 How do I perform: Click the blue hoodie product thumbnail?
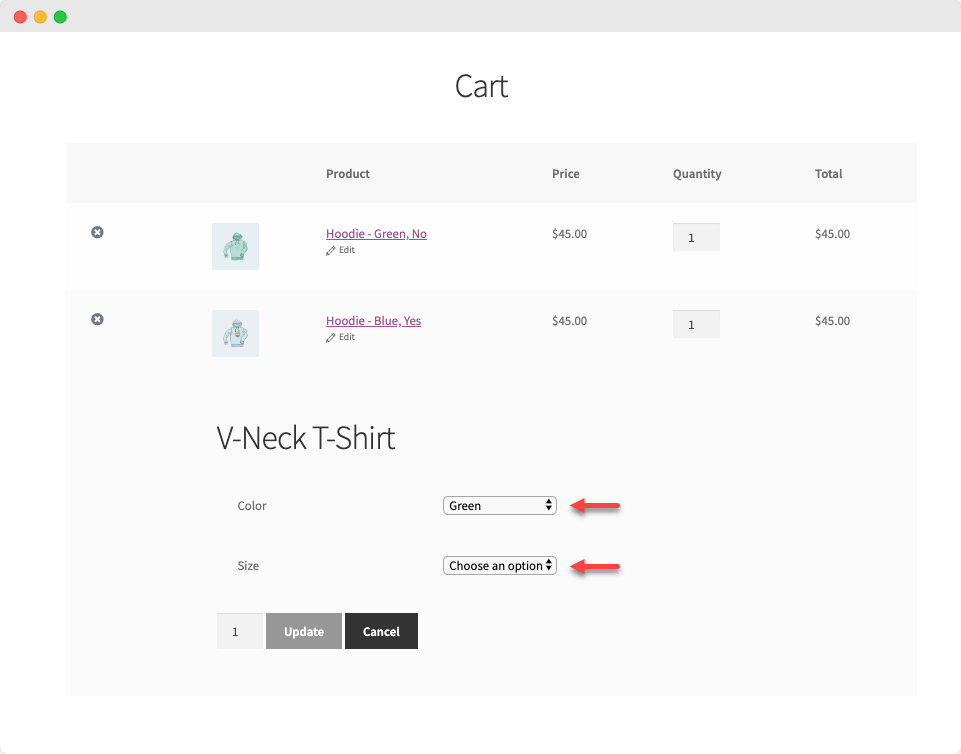tap(235, 333)
